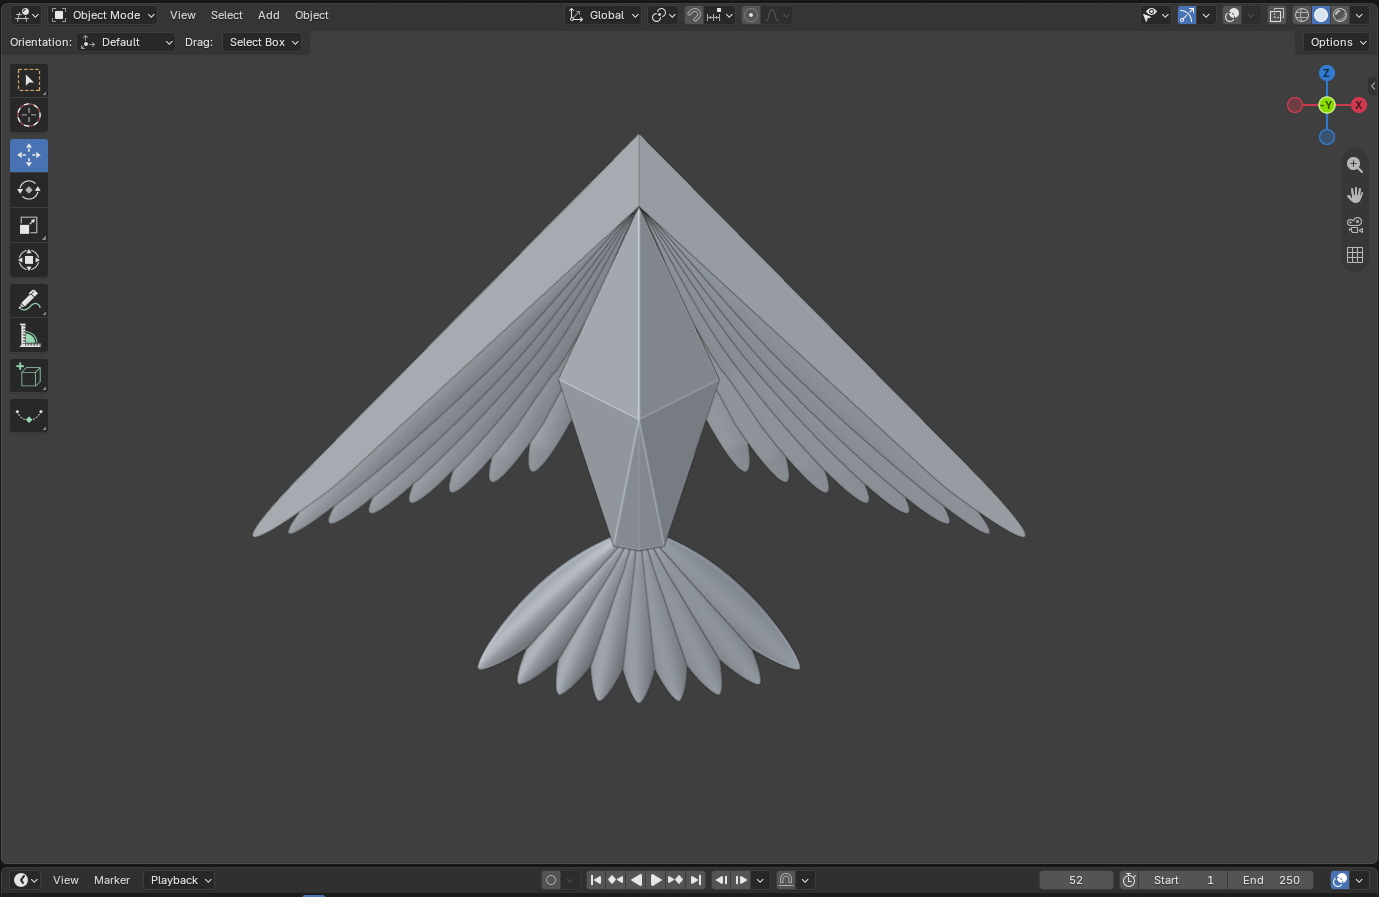Select the Annotate pencil tool

[x=29, y=300]
